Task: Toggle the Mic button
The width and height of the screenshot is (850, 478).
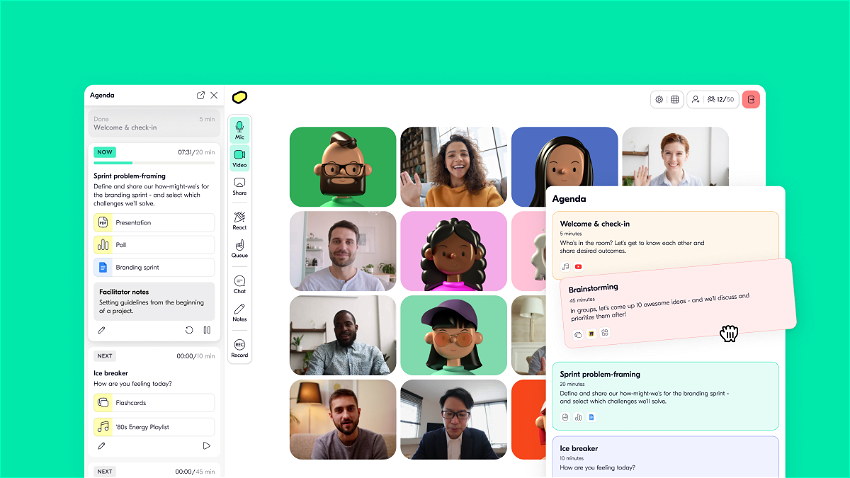Action: [239, 130]
